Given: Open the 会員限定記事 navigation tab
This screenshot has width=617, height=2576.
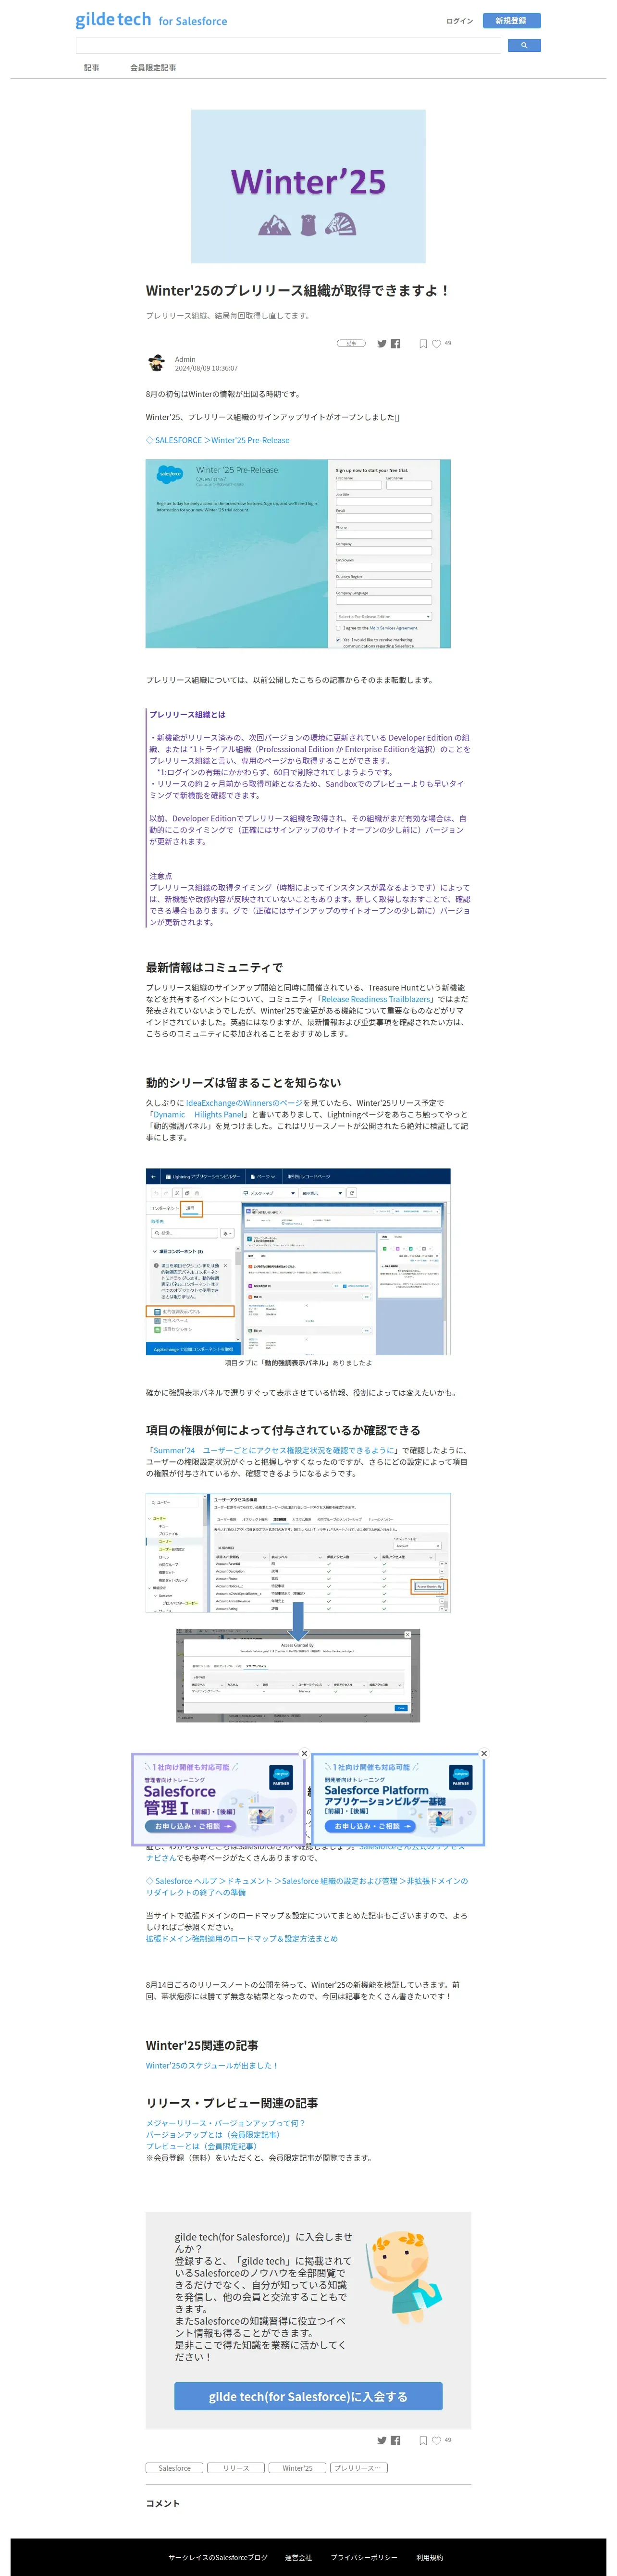Looking at the screenshot, I should [x=153, y=68].
